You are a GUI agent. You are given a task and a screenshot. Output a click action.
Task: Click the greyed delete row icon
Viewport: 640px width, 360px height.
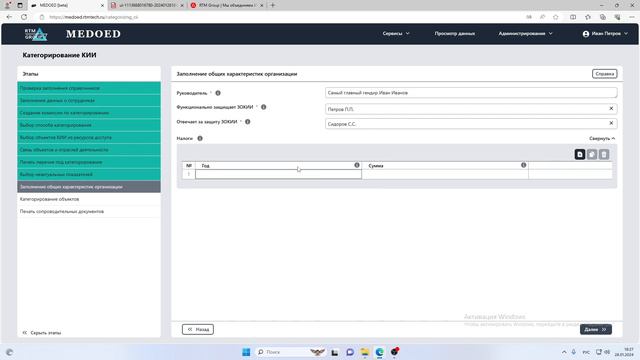[604, 154]
